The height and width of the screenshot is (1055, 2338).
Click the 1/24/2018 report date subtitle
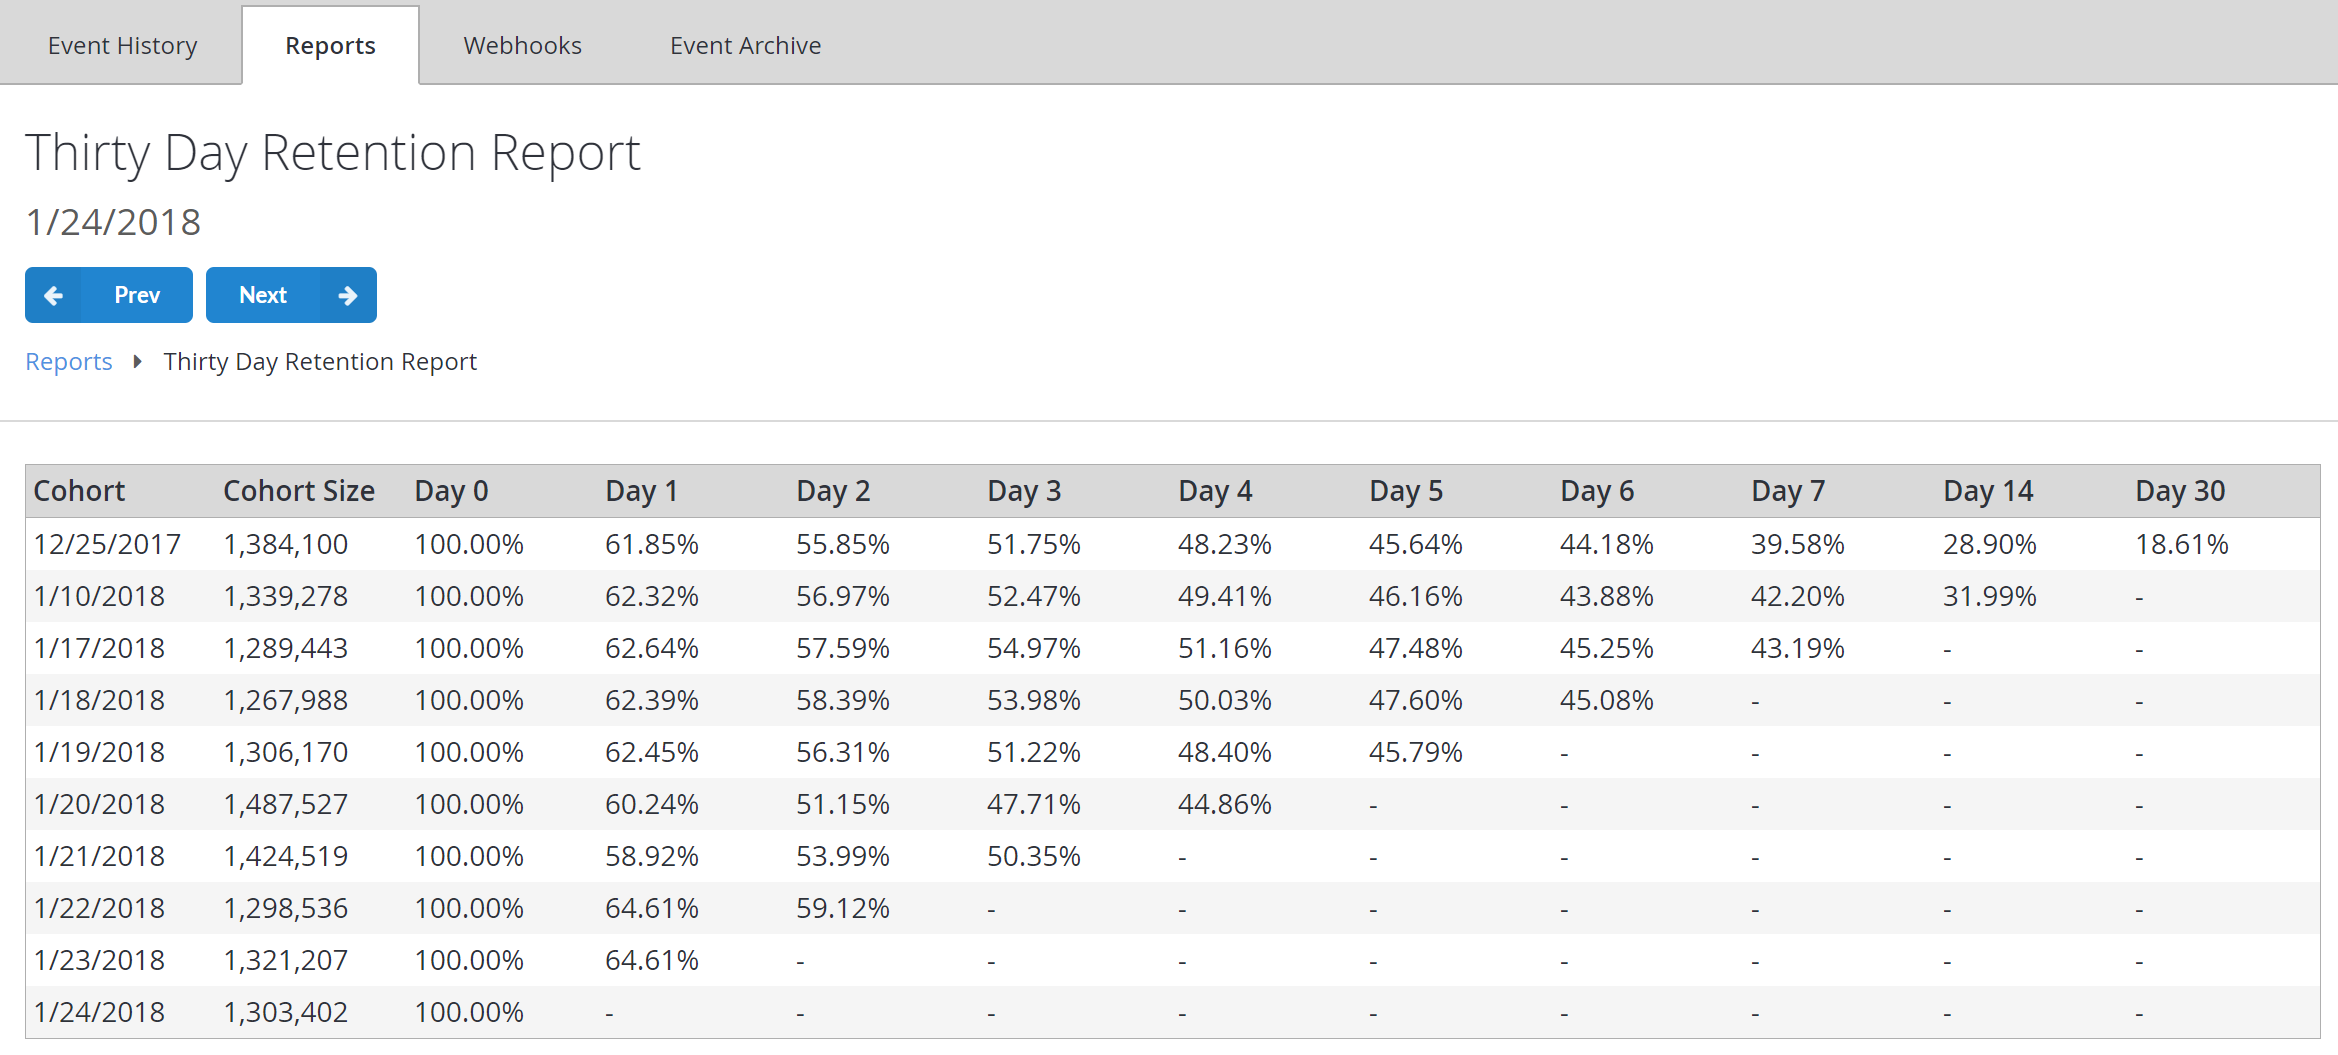tap(113, 222)
